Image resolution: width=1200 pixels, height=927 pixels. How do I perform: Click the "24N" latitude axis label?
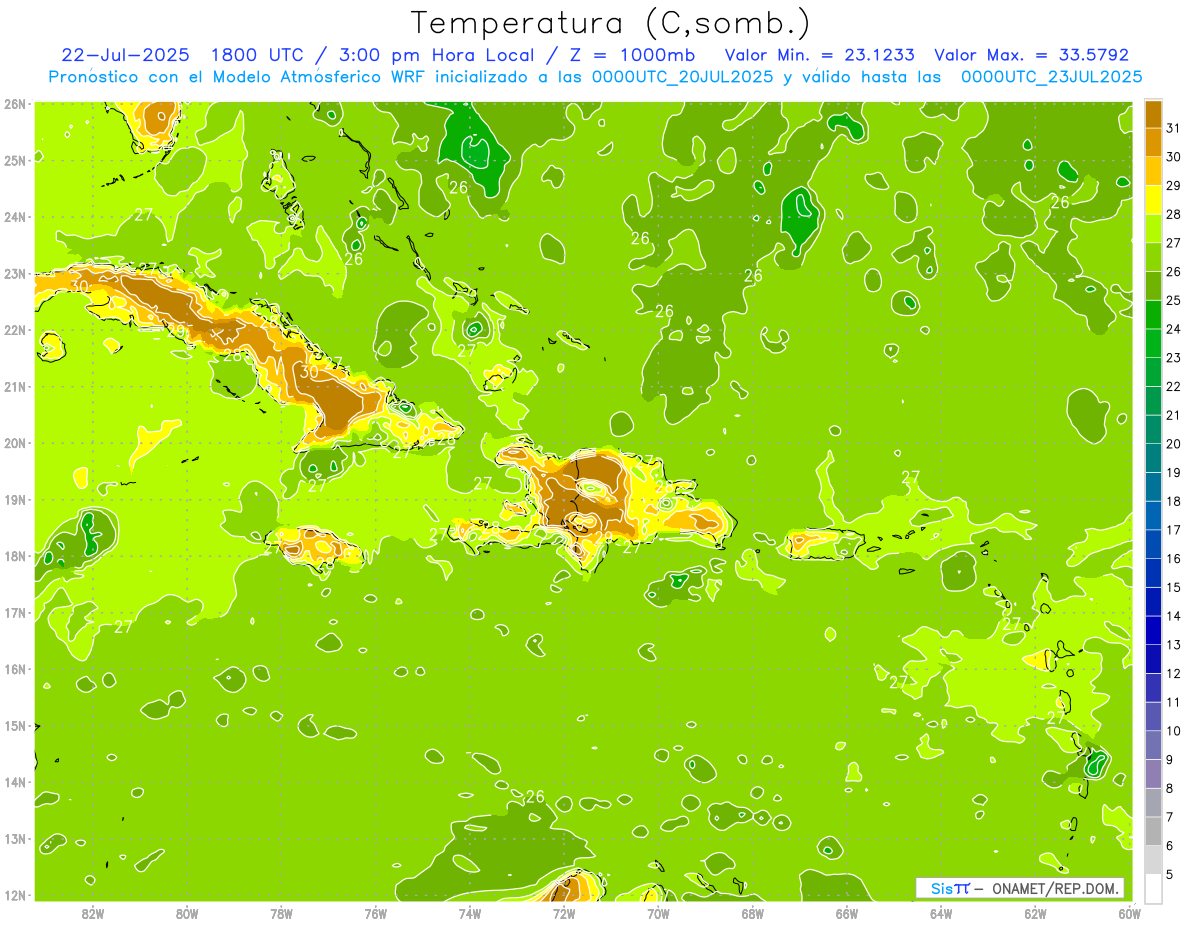[14, 217]
